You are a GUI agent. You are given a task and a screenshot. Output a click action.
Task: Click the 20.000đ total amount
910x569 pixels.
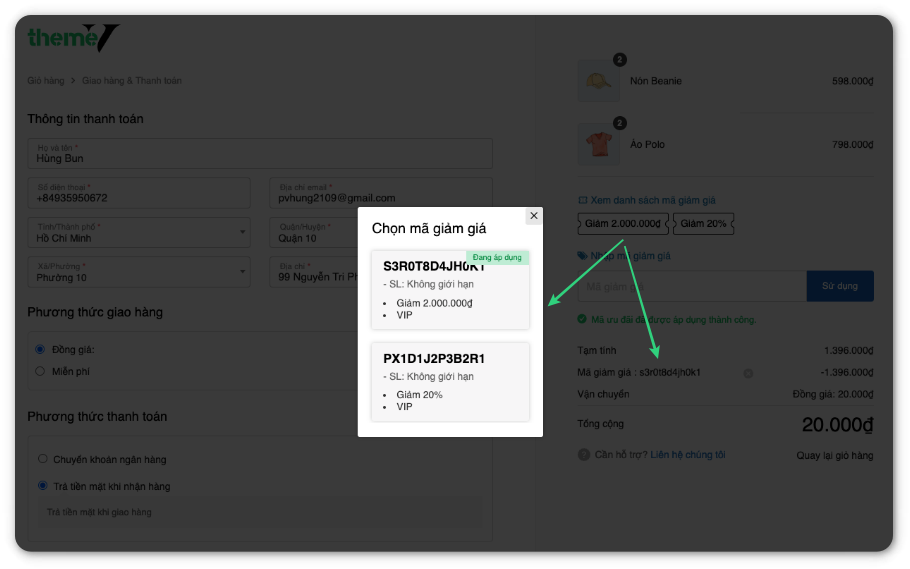pos(837,424)
